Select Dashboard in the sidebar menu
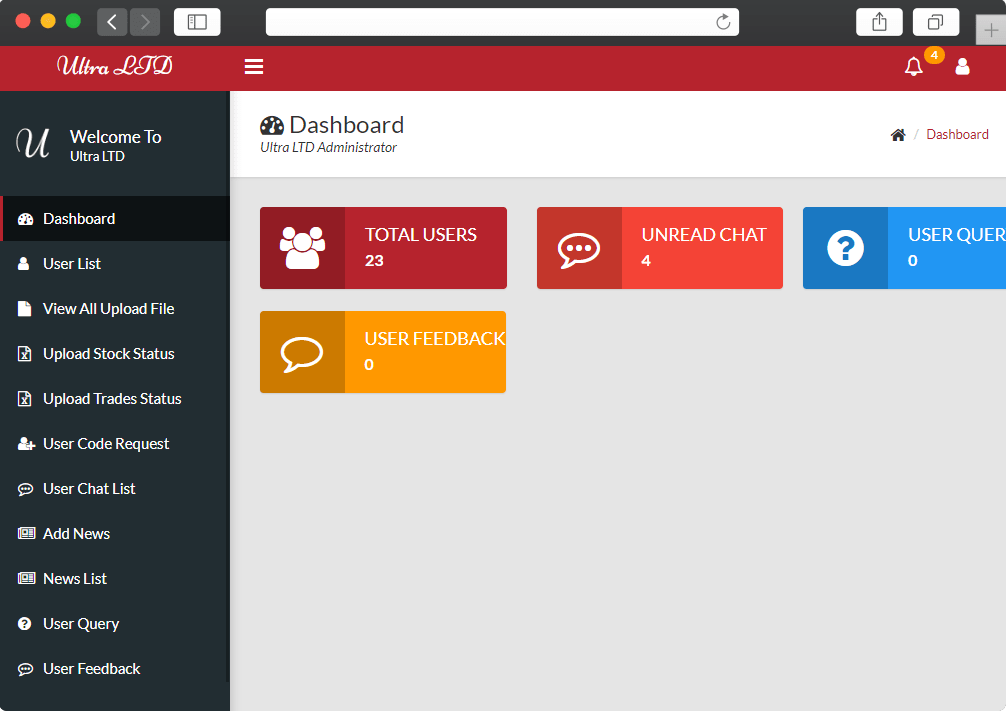The width and height of the screenshot is (1007, 712). coord(115,219)
